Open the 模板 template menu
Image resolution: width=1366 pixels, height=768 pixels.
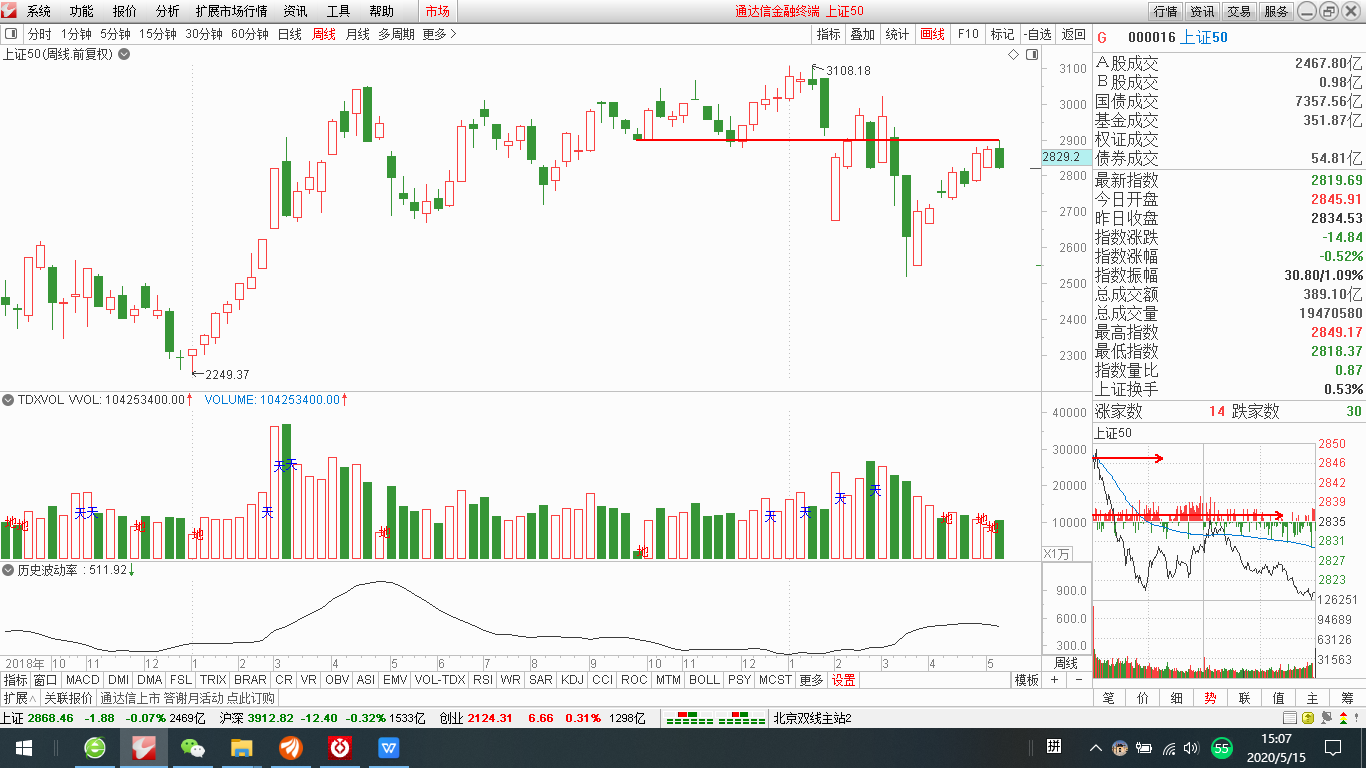point(1027,680)
